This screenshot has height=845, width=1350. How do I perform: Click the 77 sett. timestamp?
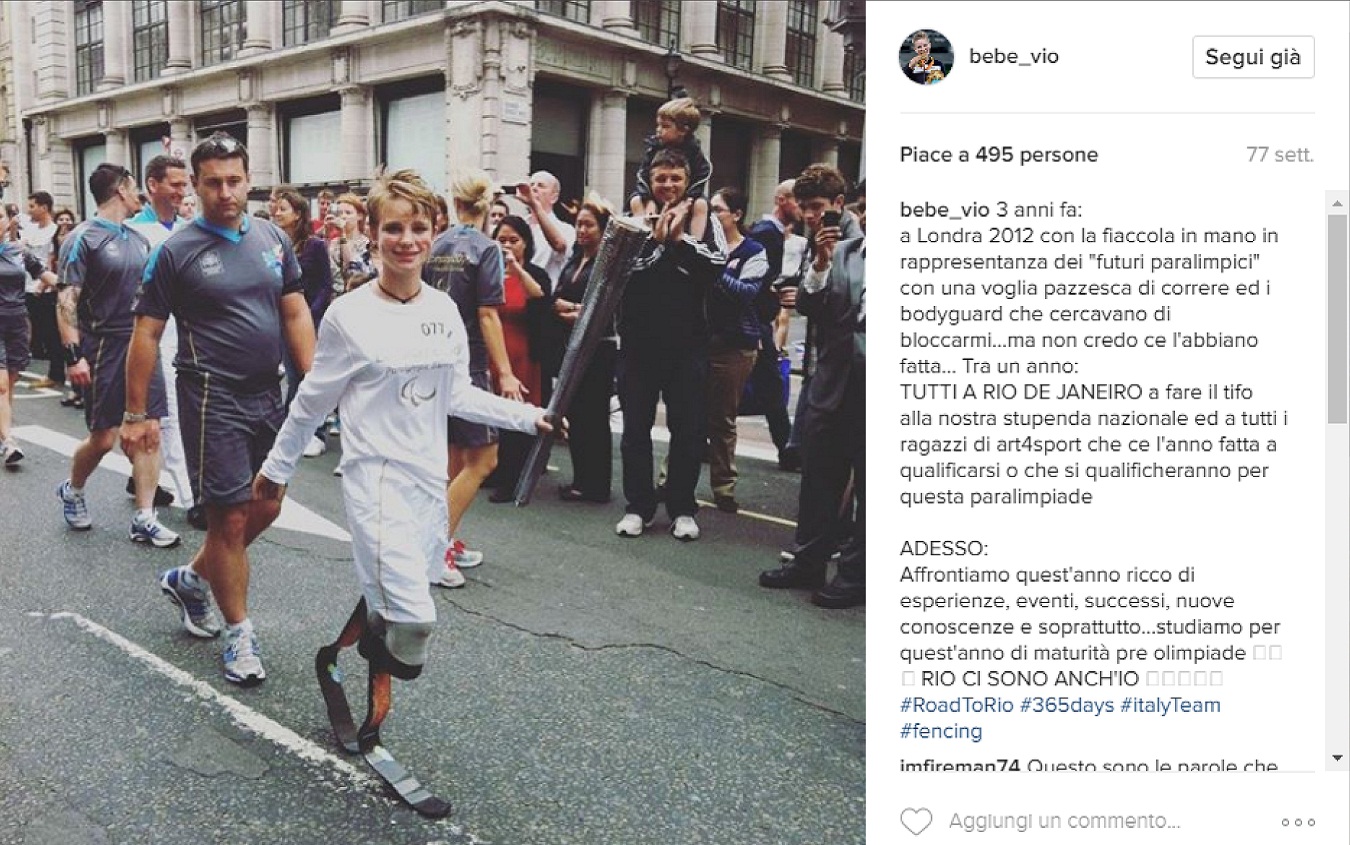point(1280,155)
